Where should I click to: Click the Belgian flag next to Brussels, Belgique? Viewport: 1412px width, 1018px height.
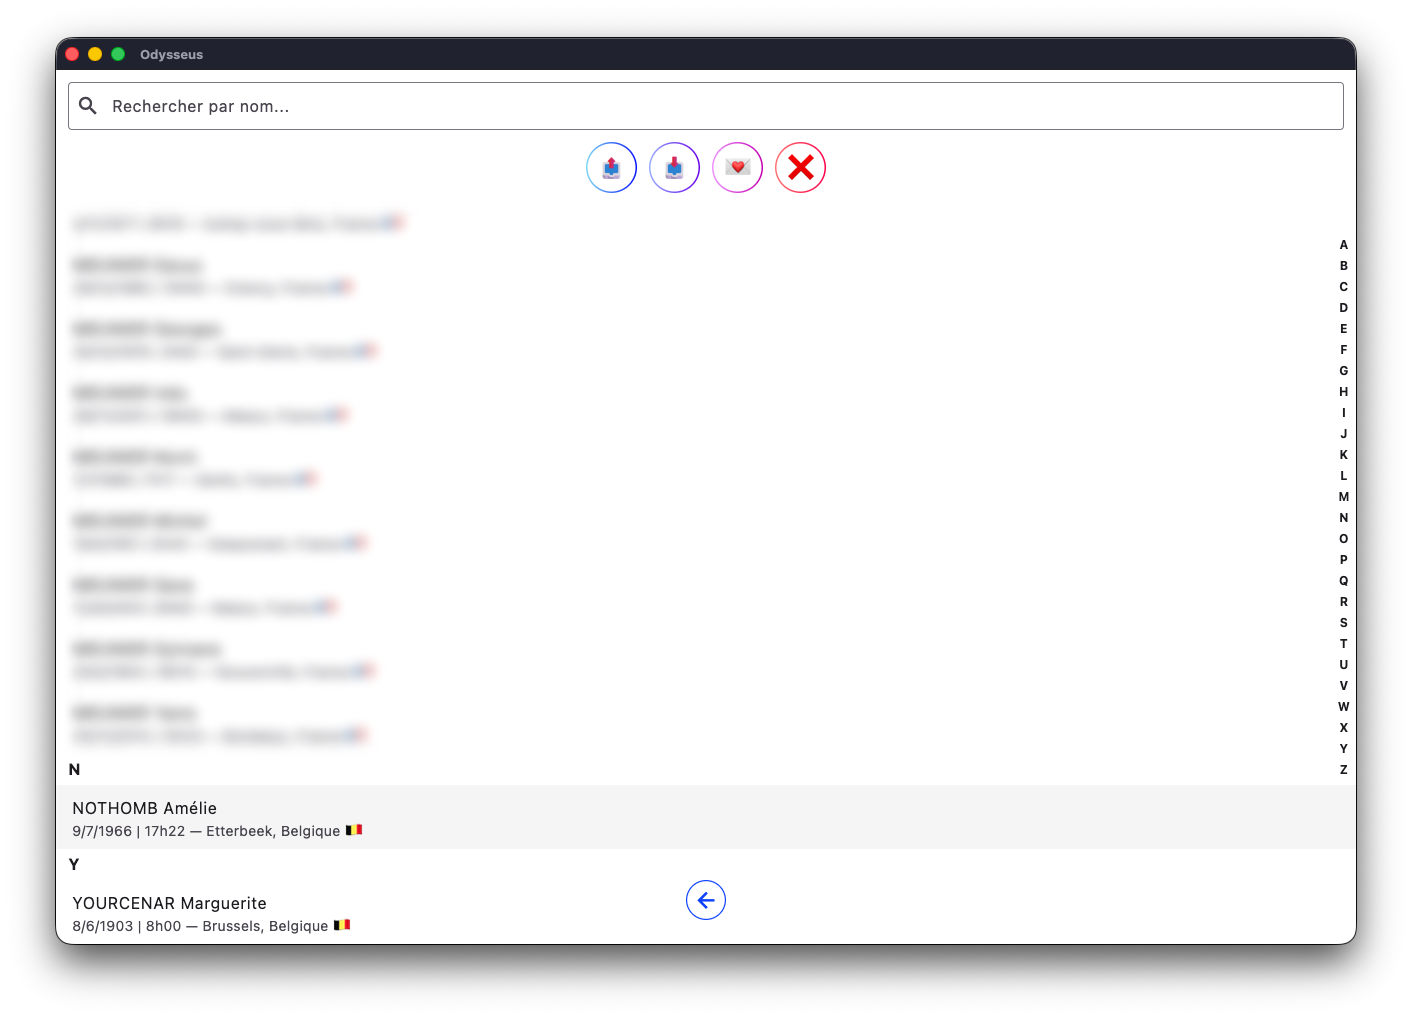(x=342, y=925)
